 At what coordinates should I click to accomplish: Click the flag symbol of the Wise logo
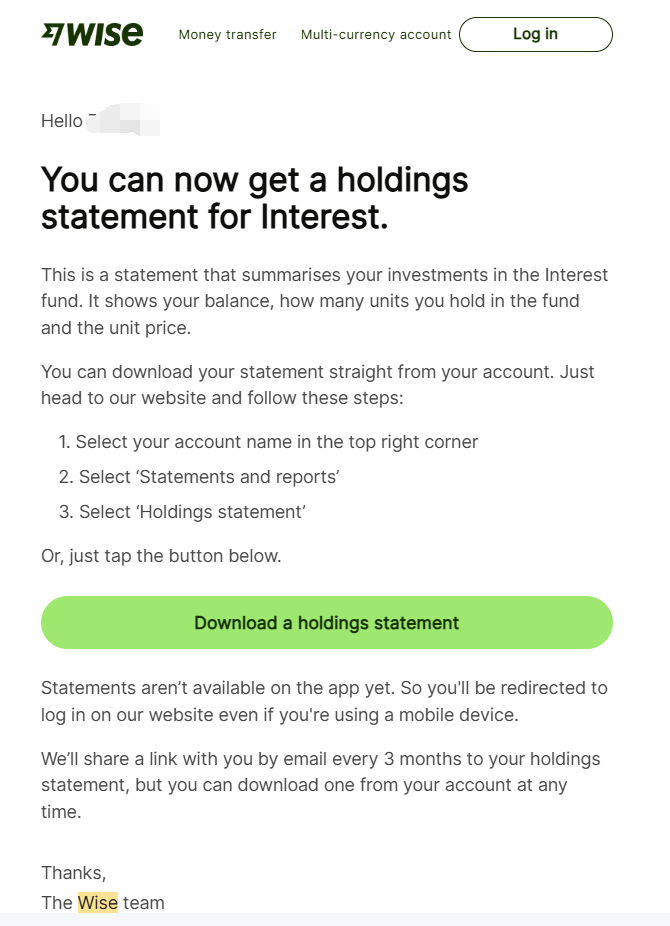(52, 34)
